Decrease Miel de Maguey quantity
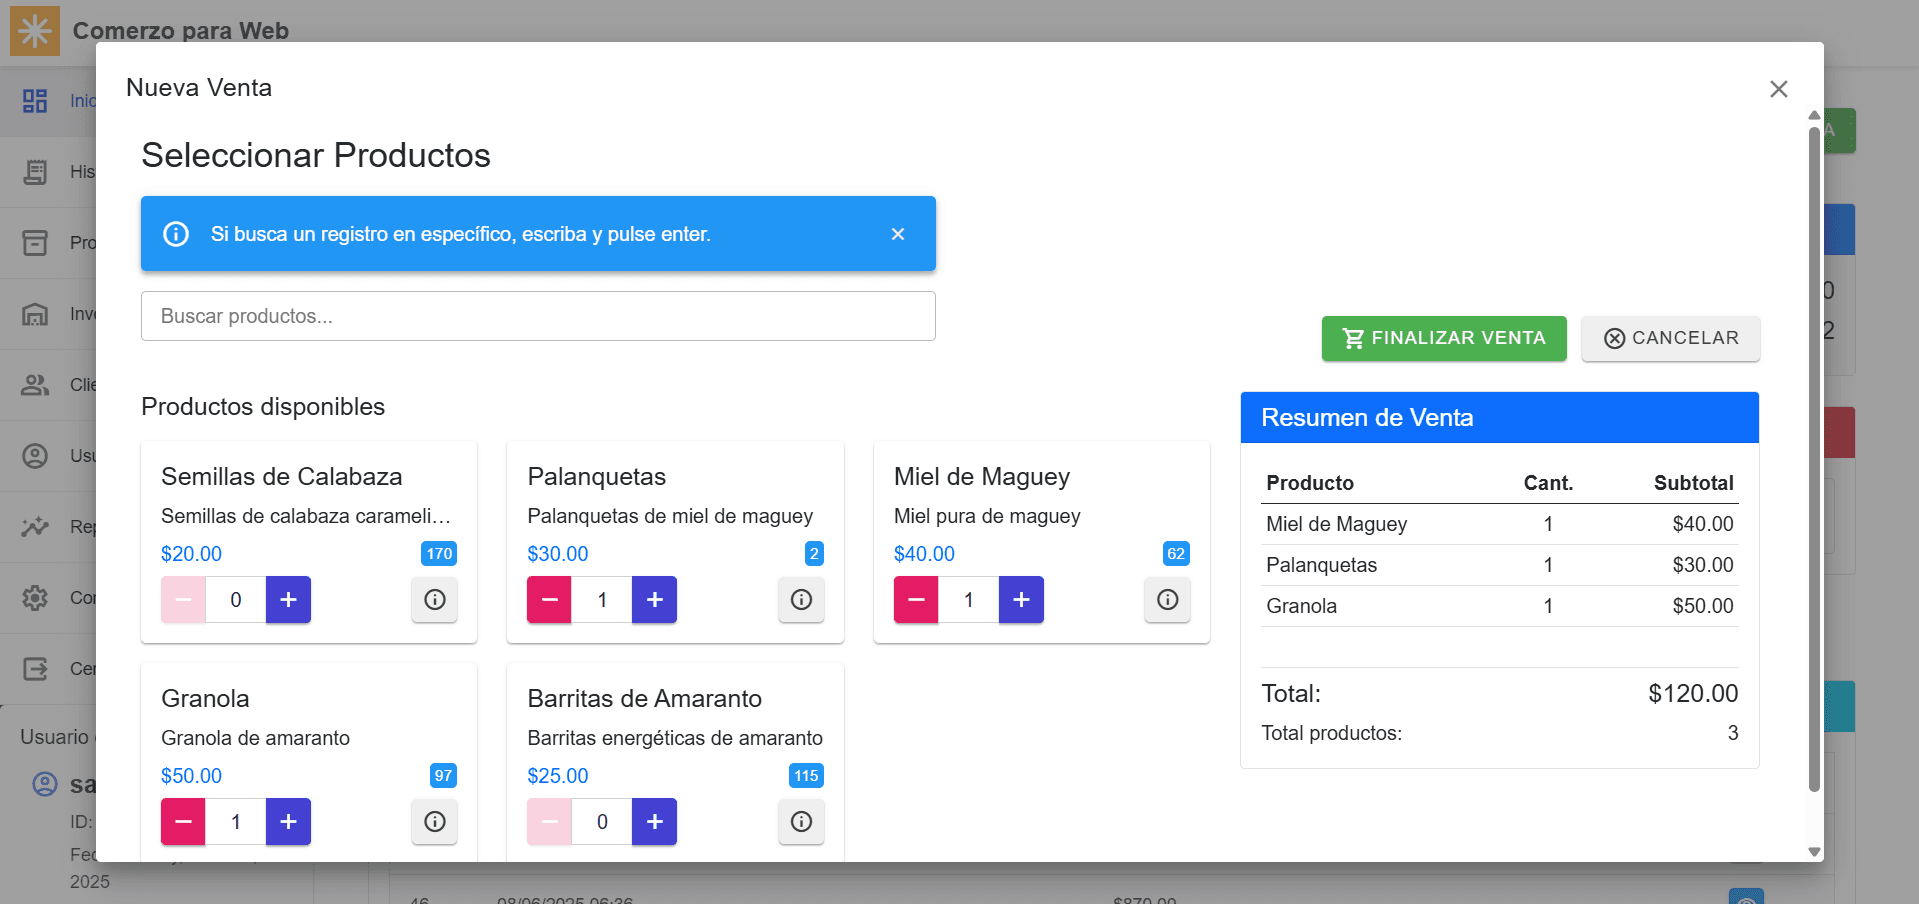The height and width of the screenshot is (904, 1919). coord(916,600)
